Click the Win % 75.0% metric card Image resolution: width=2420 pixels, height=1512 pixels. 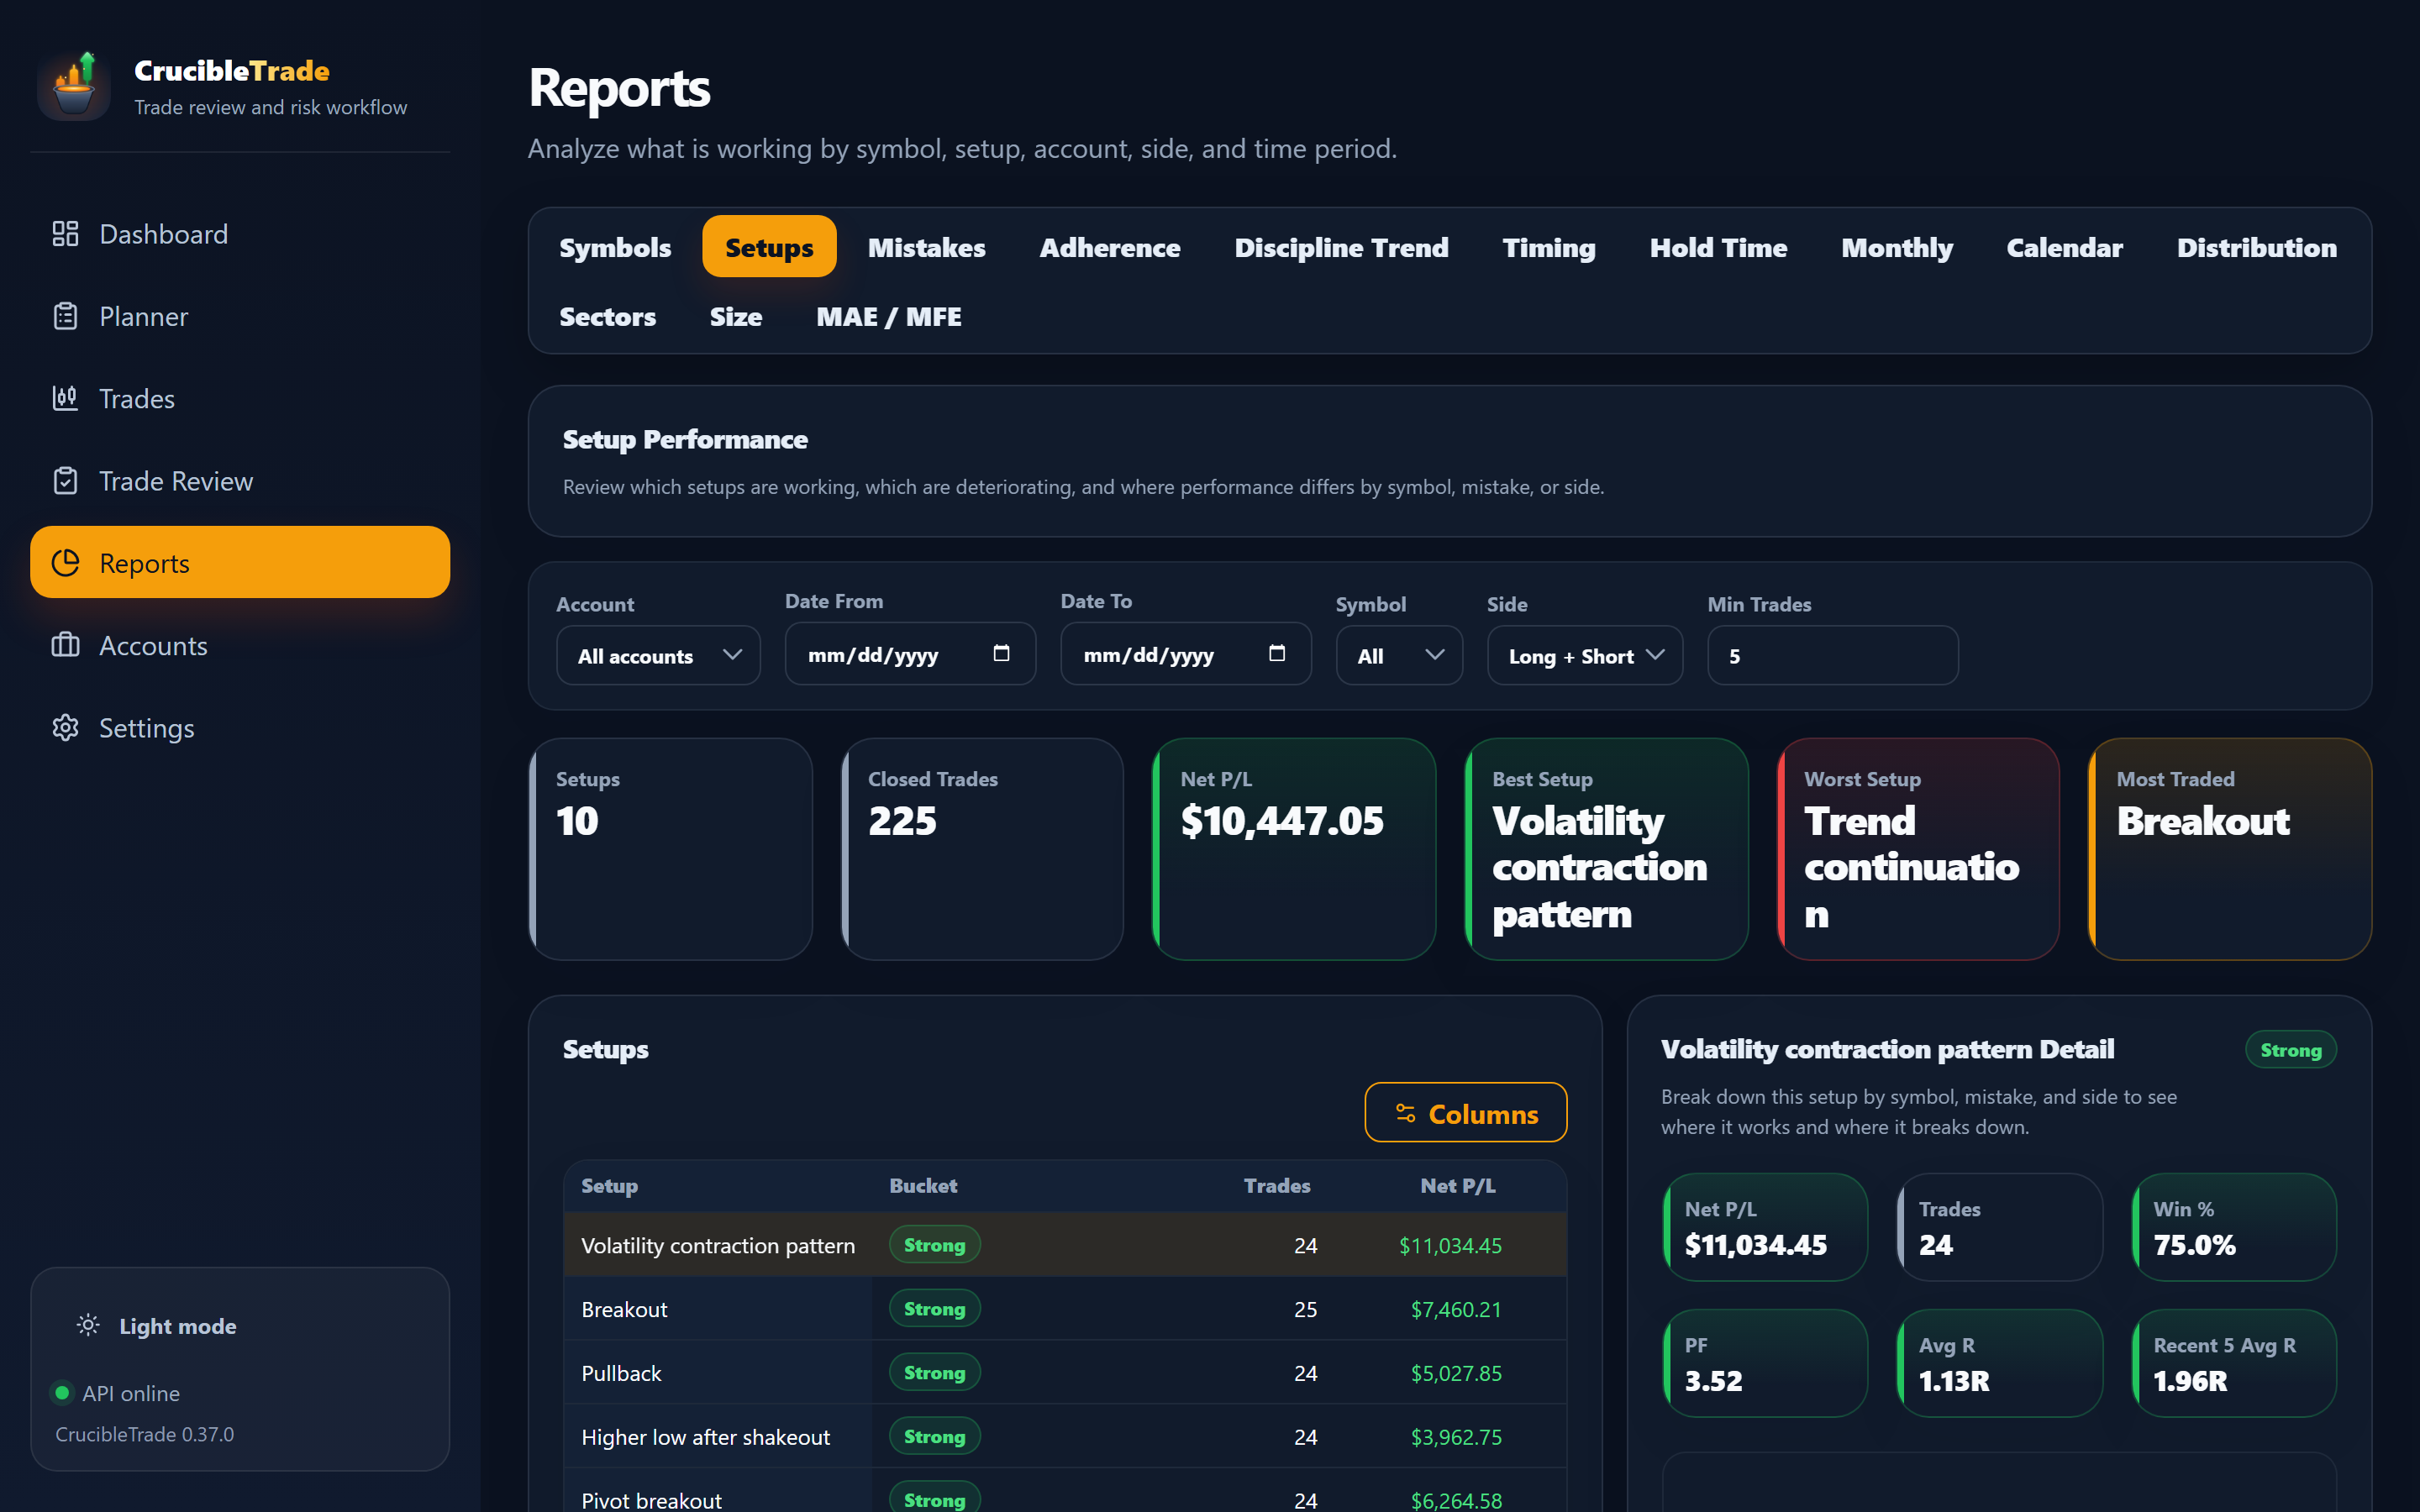pos(2234,1227)
